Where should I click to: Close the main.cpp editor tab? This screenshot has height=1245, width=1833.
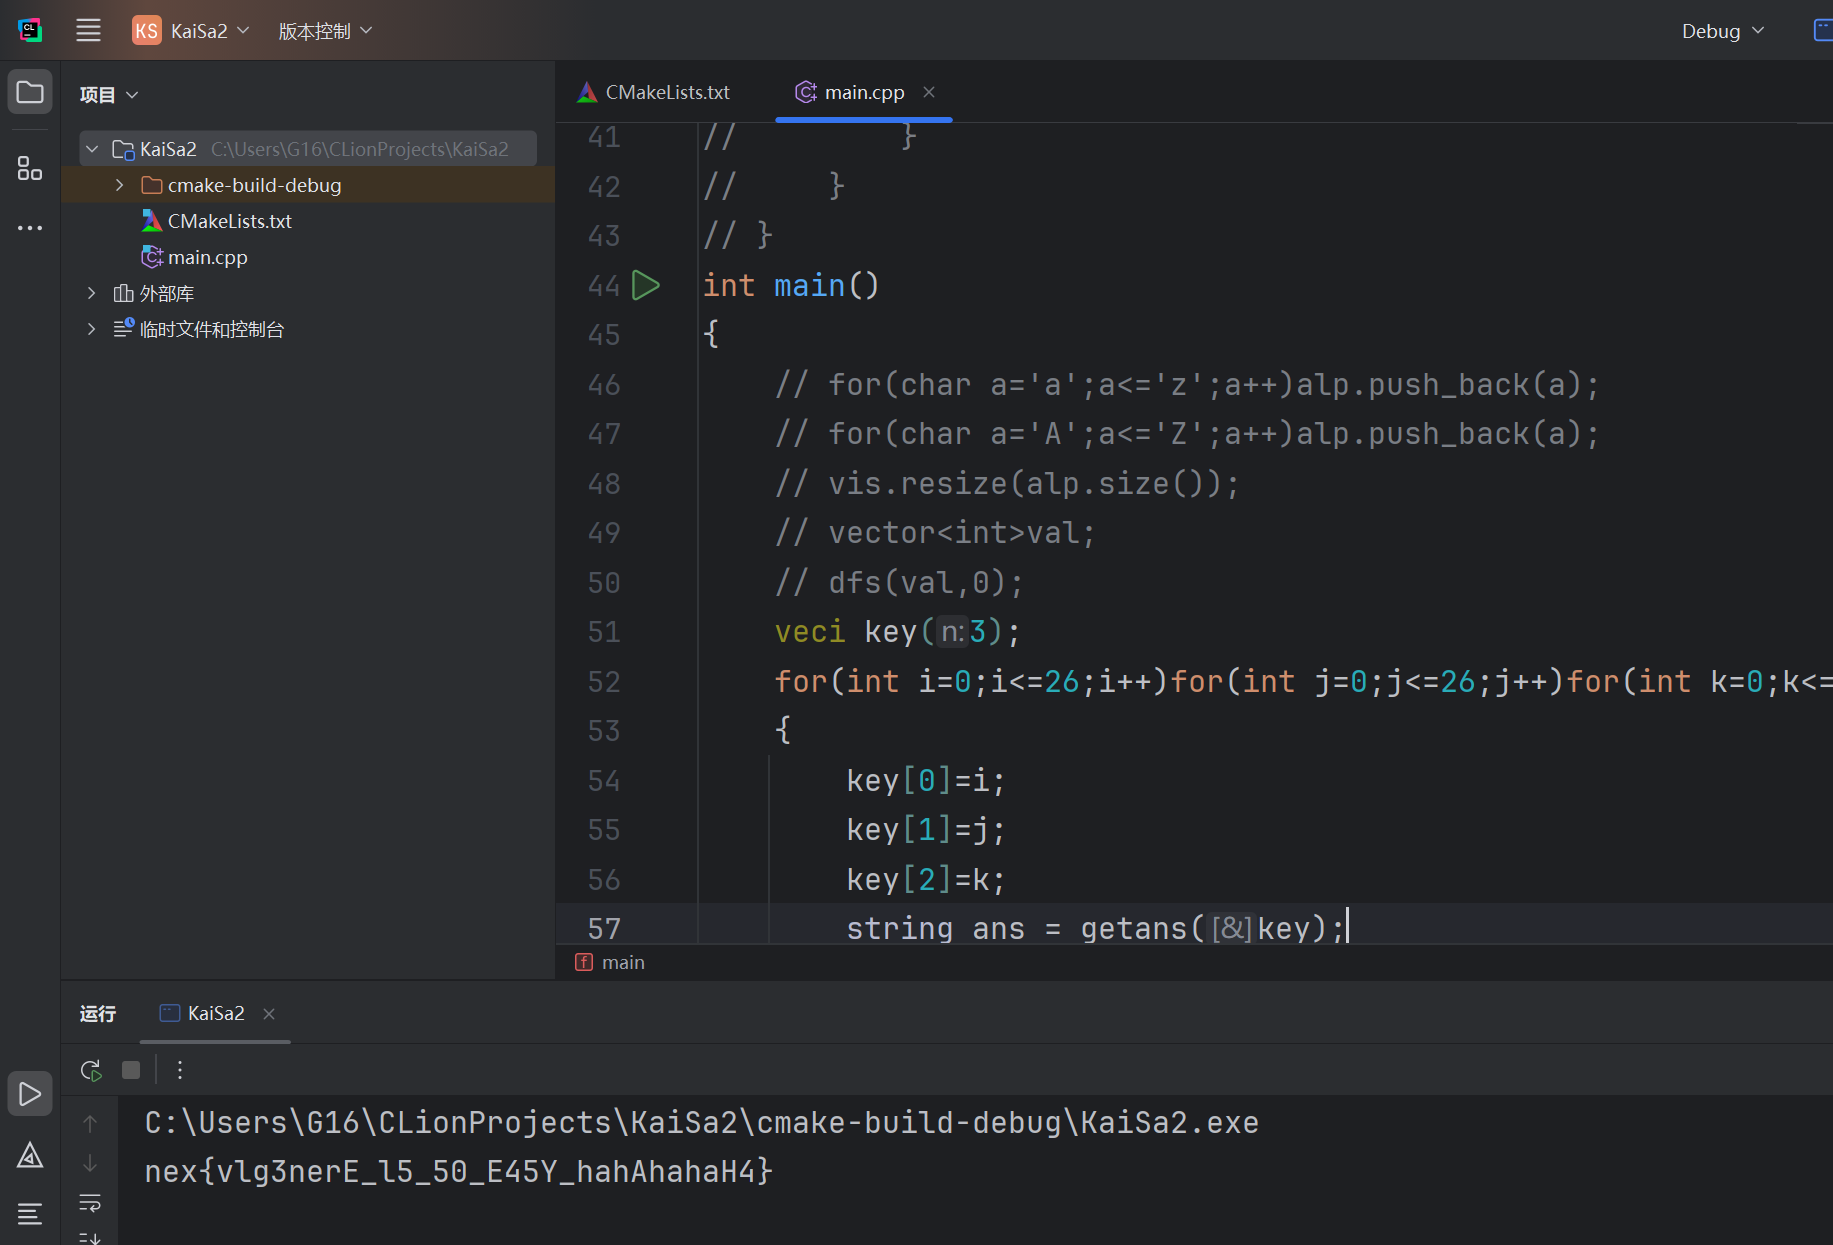click(929, 92)
